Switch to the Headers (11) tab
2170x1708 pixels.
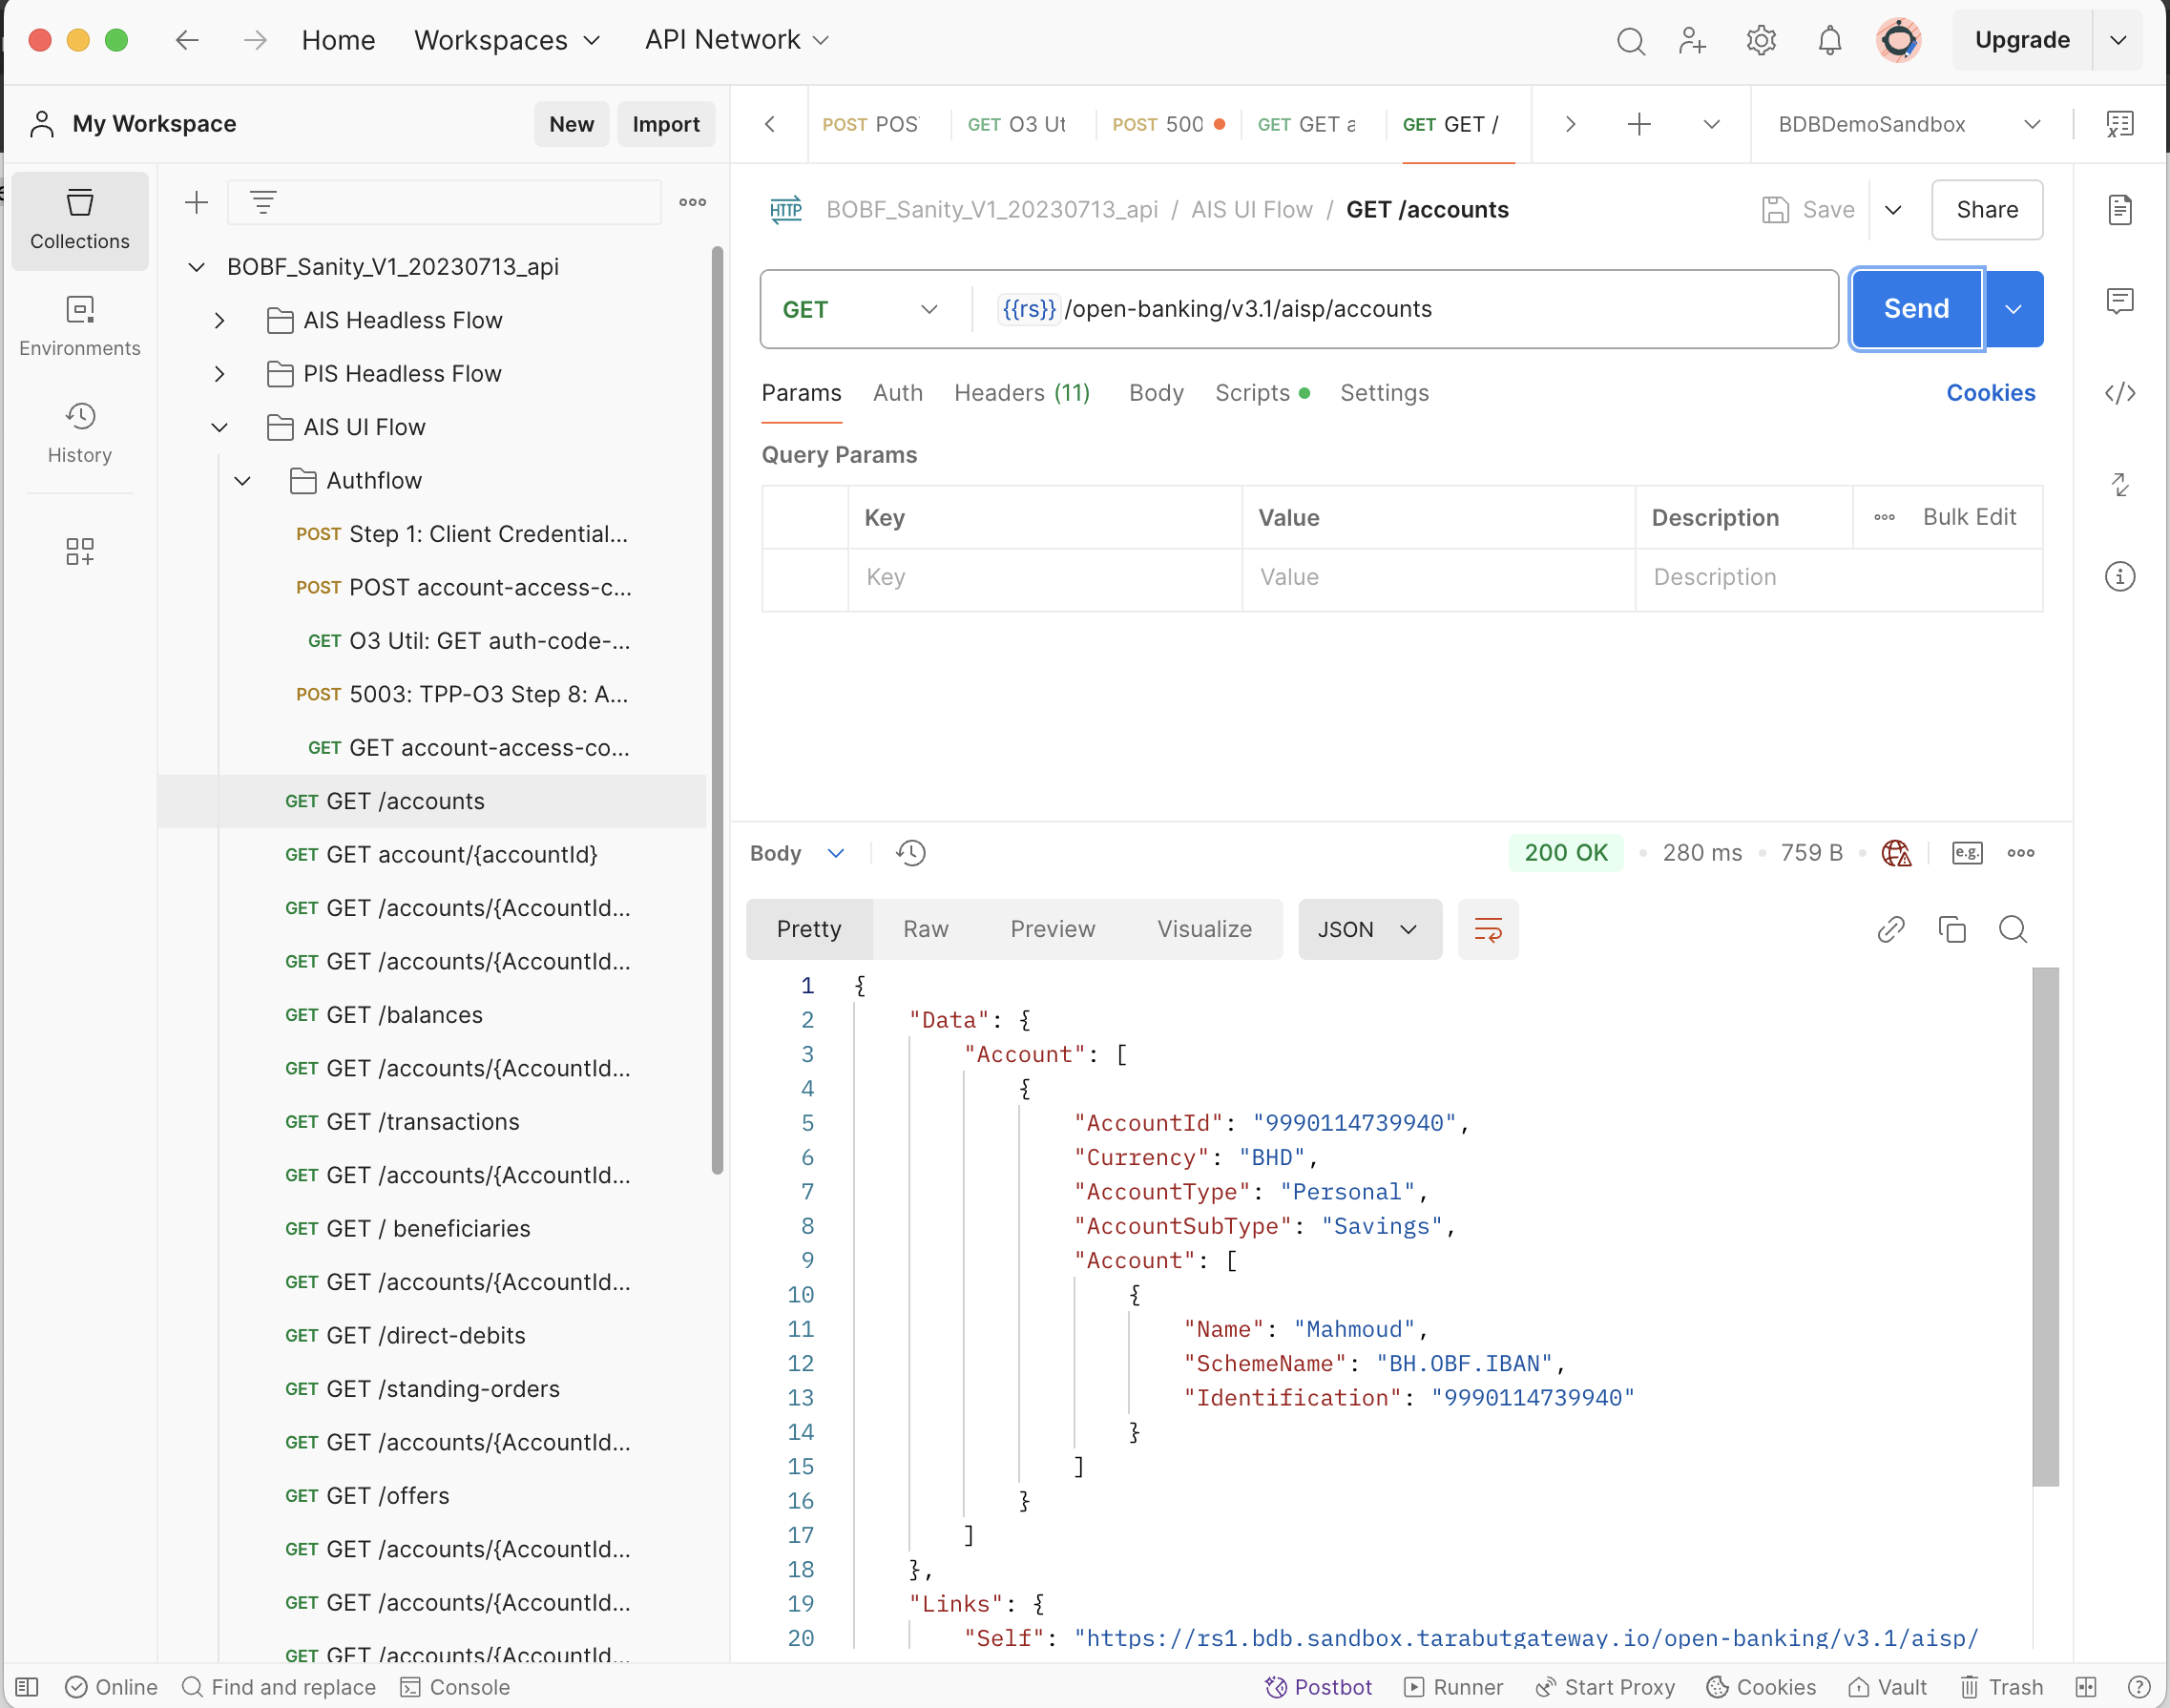tap(1021, 393)
